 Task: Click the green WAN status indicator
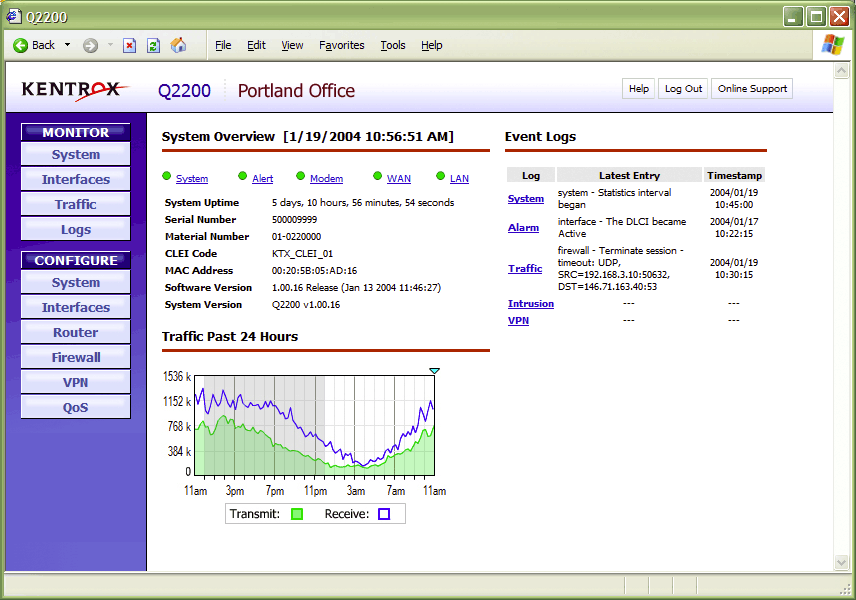tap(378, 177)
